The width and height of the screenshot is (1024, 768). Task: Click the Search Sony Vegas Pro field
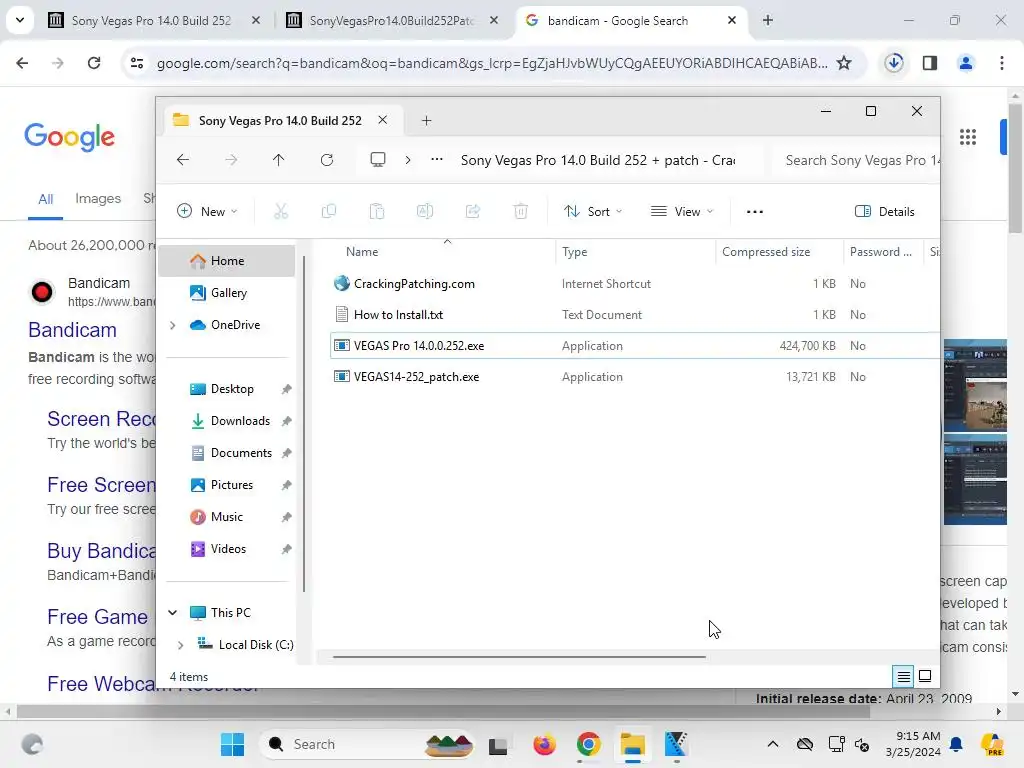(x=857, y=160)
